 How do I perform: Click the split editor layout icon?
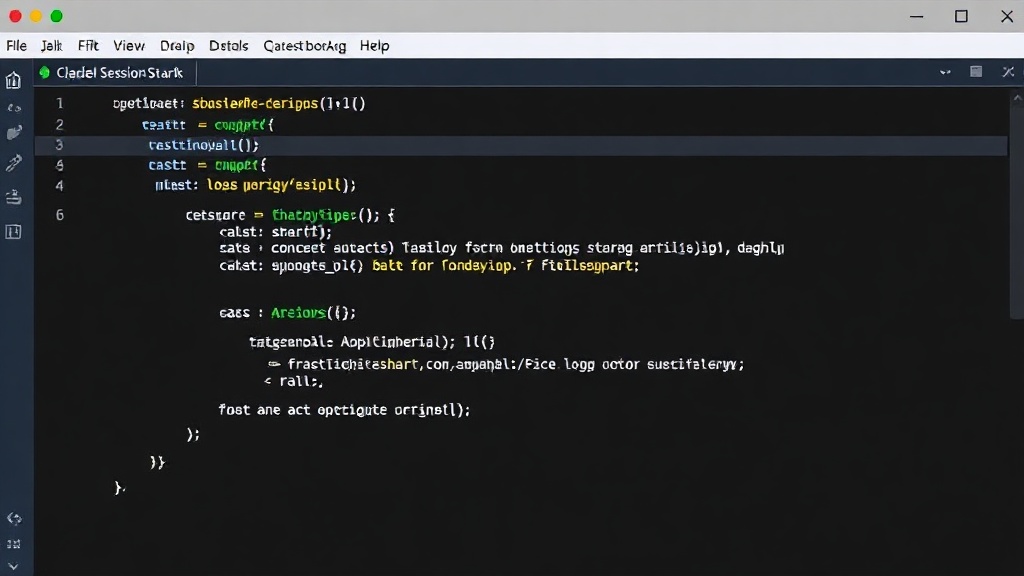976,72
